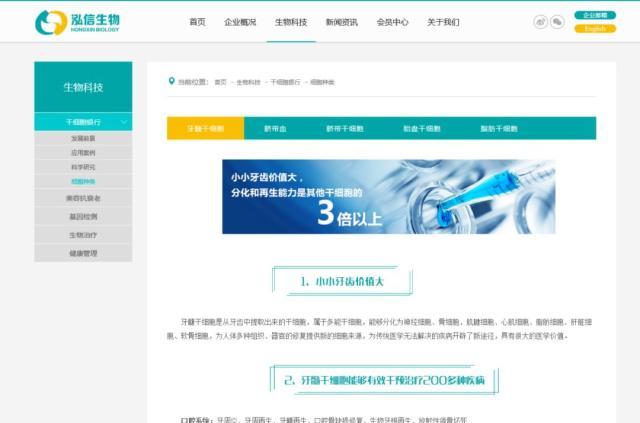Open the Weibo social icon

point(540,22)
